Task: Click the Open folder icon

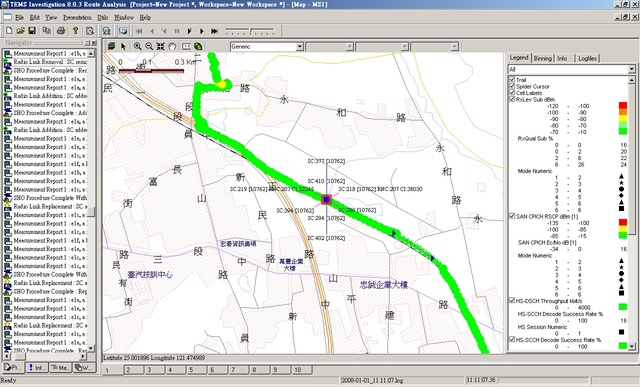Action: tap(20, 31)
